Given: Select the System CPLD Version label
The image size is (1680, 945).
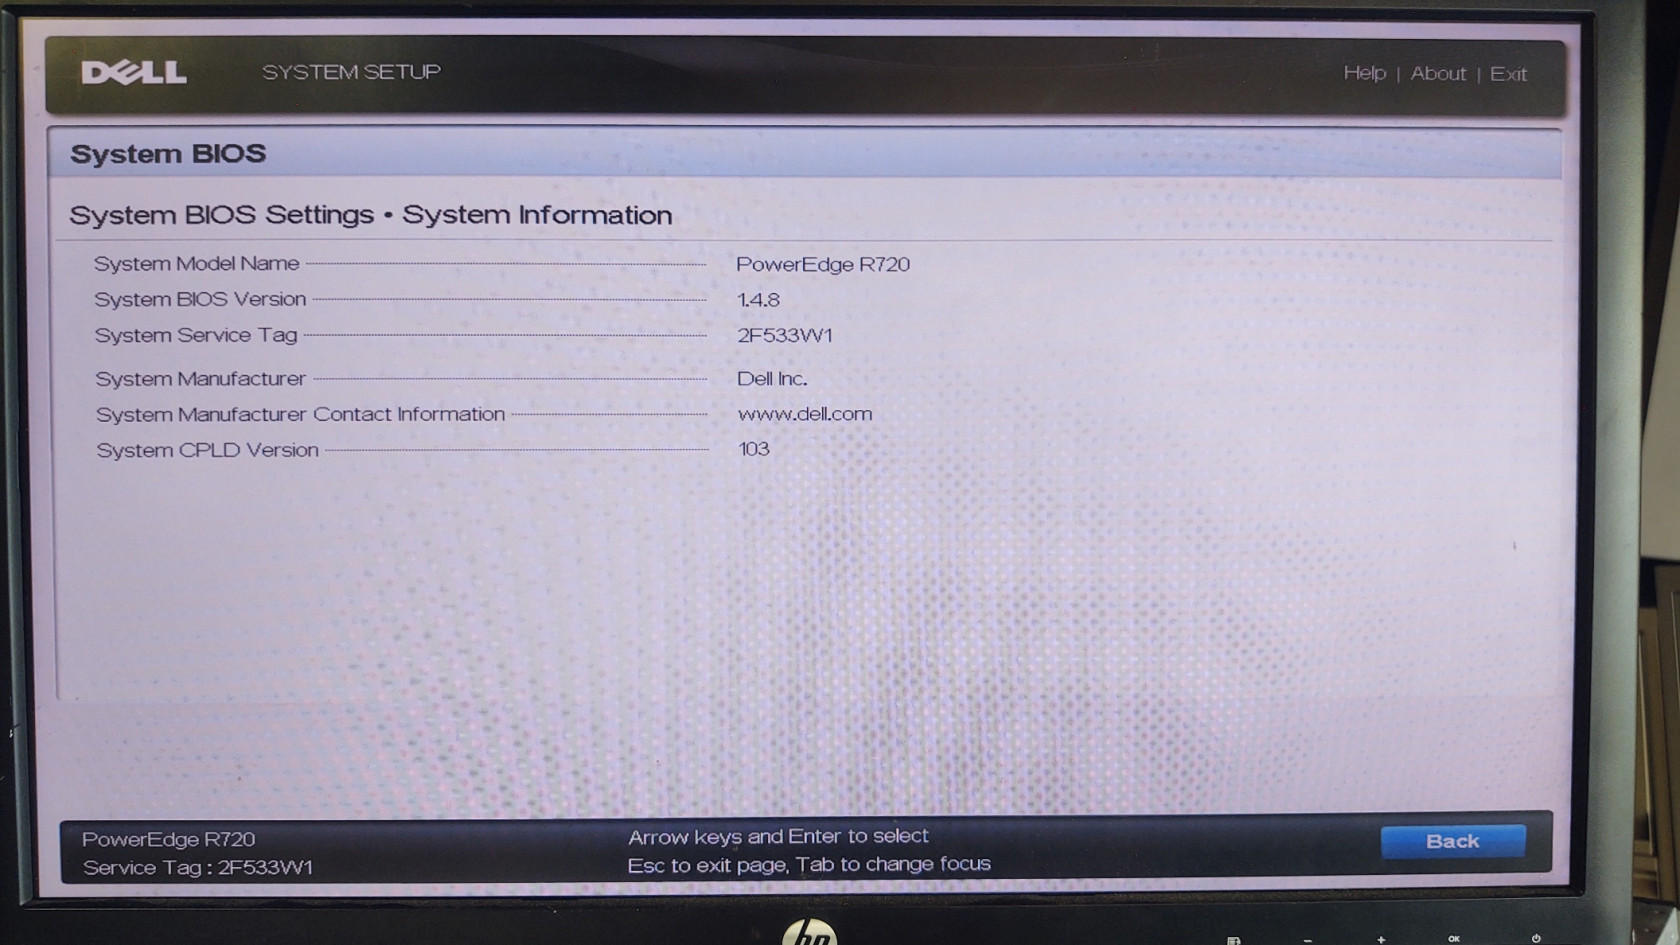Looking at the screenshot, I should coord(207,450).
